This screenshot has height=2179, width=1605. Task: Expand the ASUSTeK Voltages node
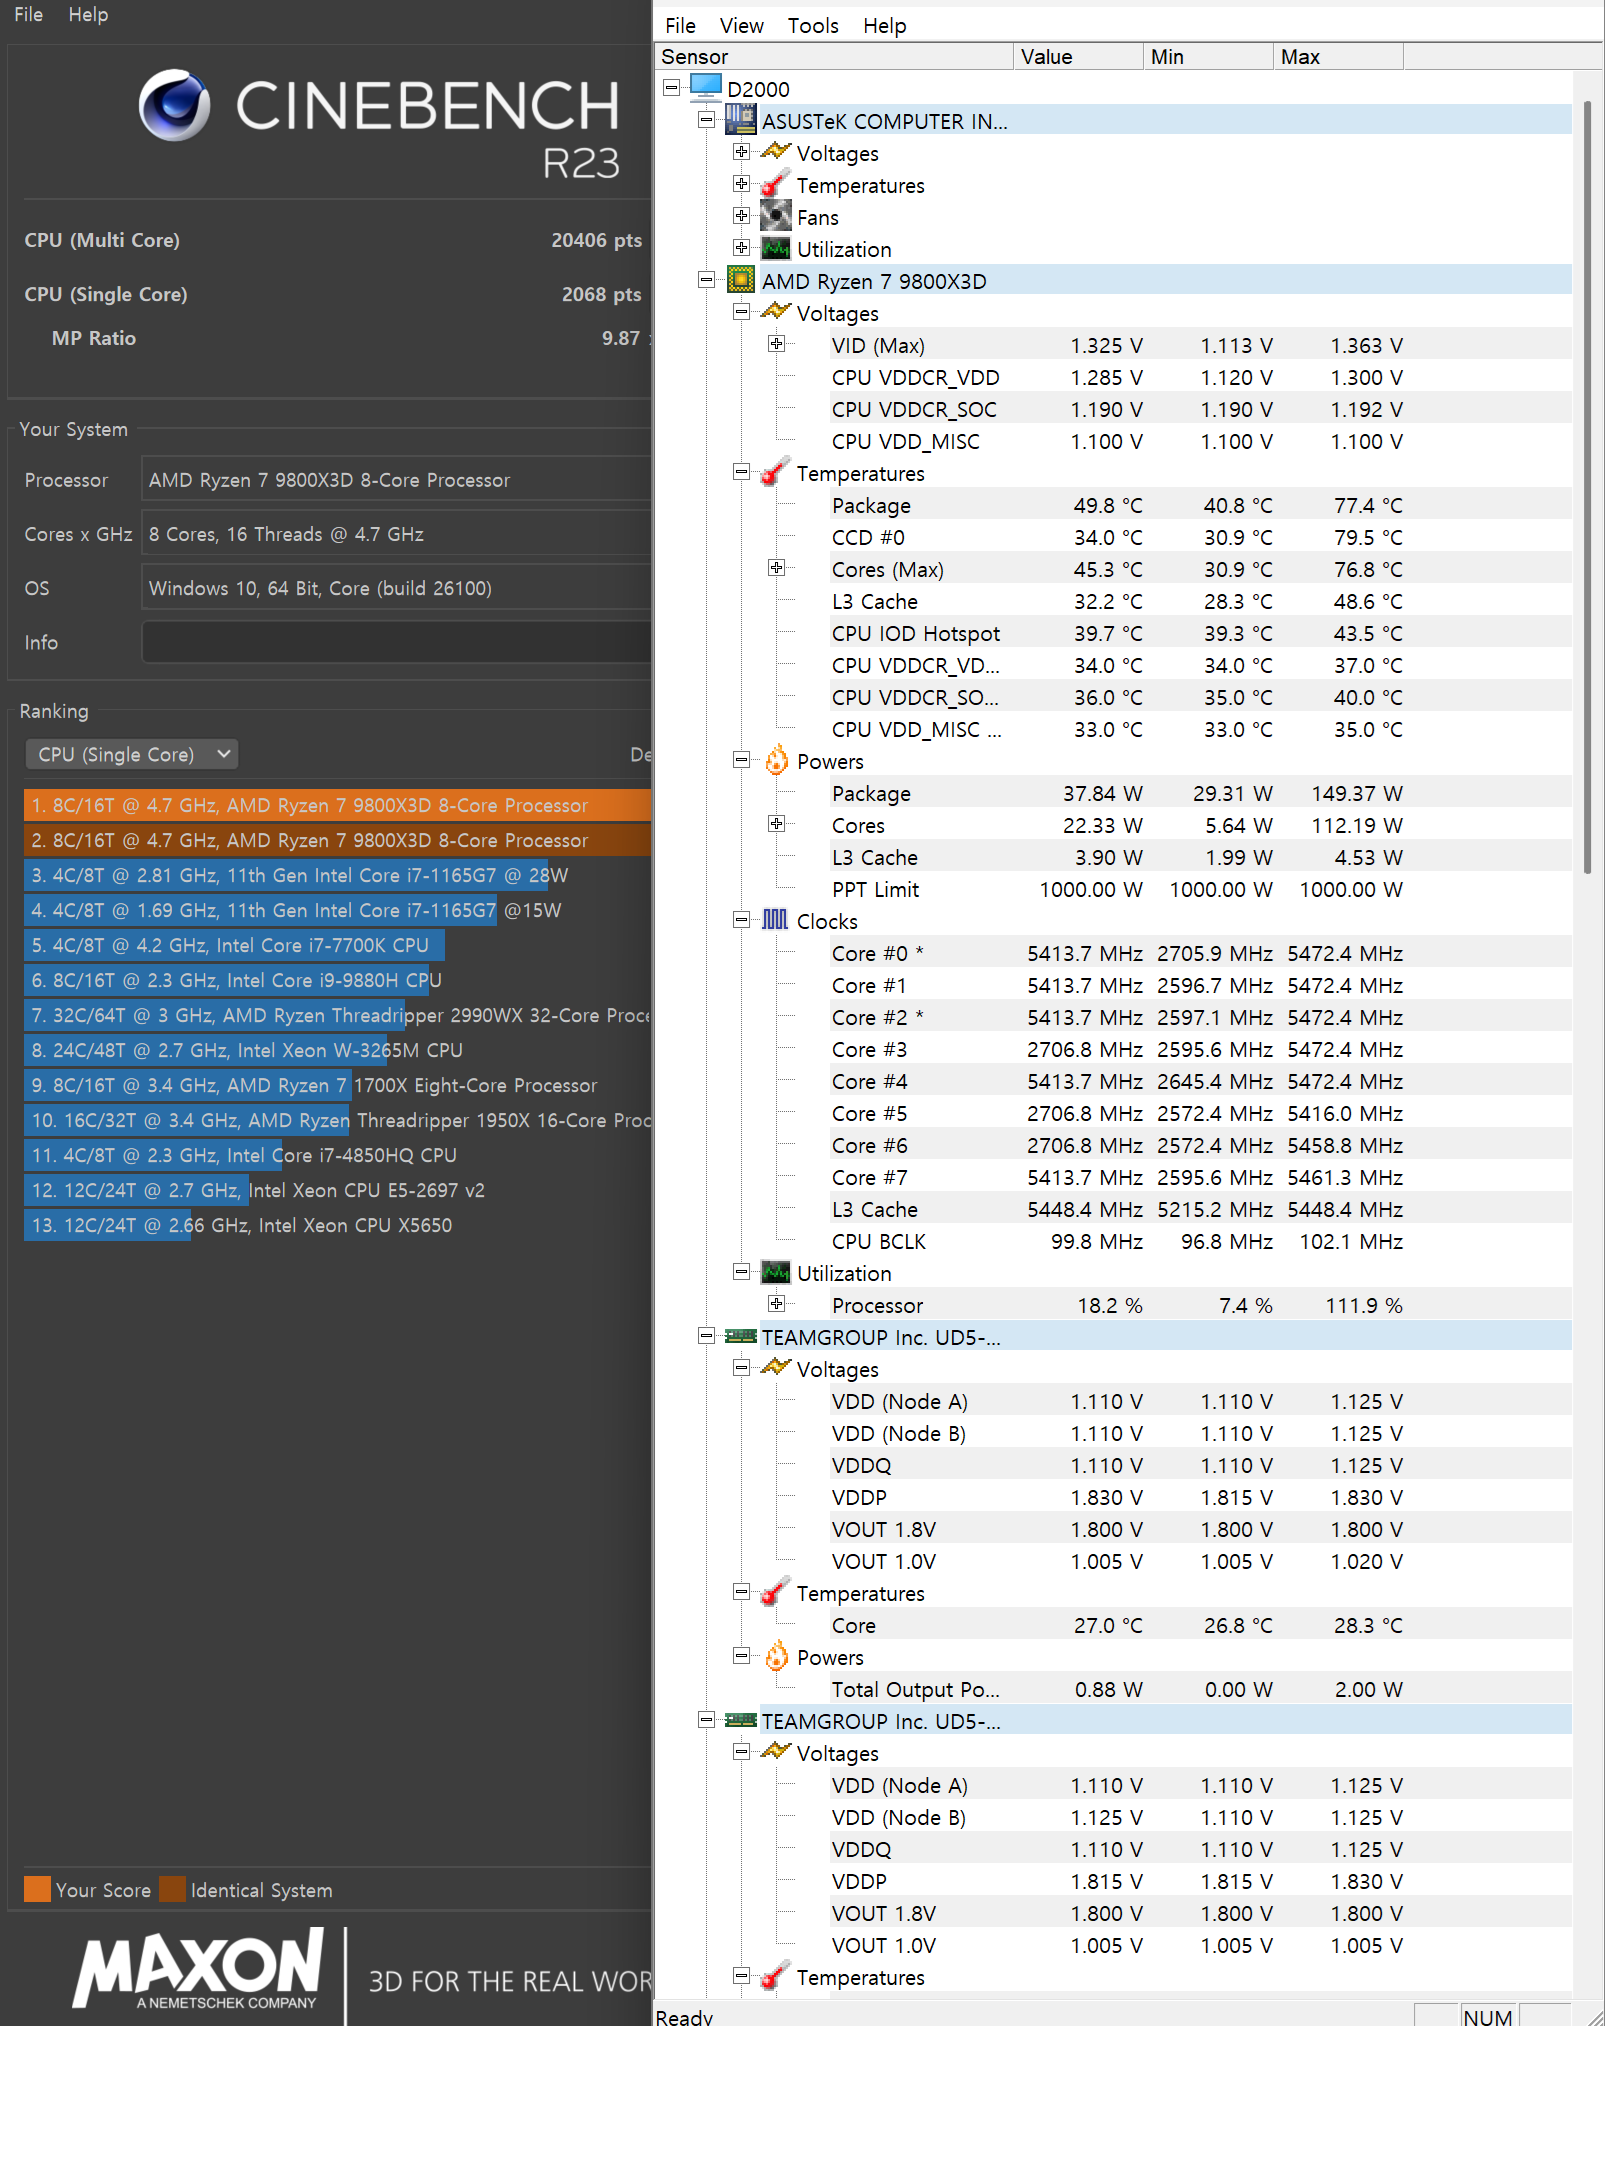(x=741, y=152)
